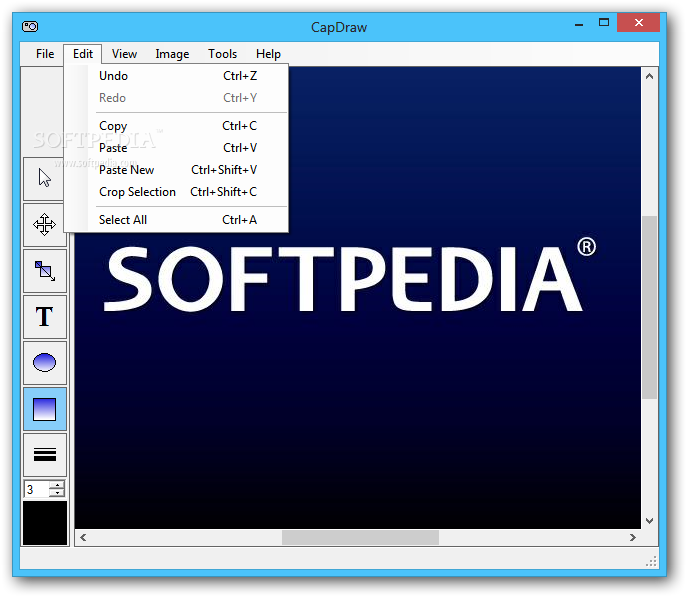Viewport: 687px width, 597px height.
Task: Click the horizontal scrollbar left arrow
Action: point(83,537)
